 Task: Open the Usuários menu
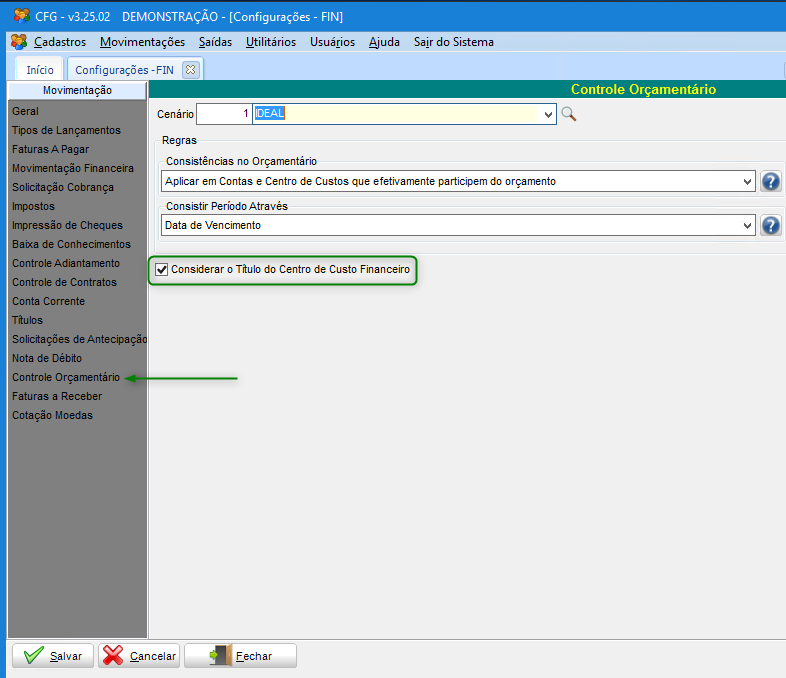click(332, 42)
